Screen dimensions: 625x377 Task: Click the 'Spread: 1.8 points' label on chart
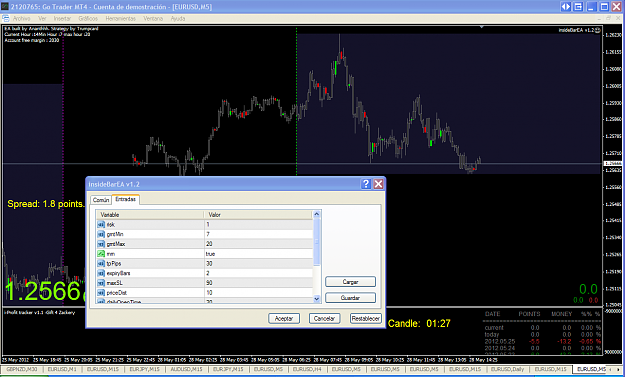coord(46,204)
